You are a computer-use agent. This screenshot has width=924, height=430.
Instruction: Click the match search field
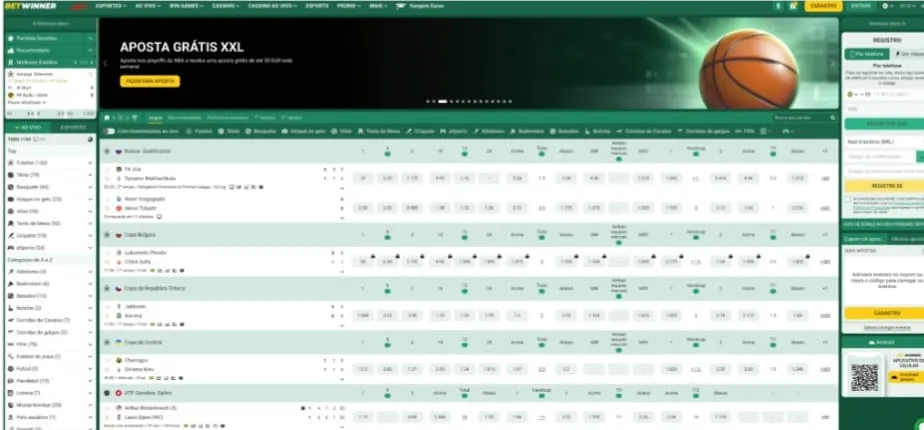pyautogui.click(x=800, y=118)
